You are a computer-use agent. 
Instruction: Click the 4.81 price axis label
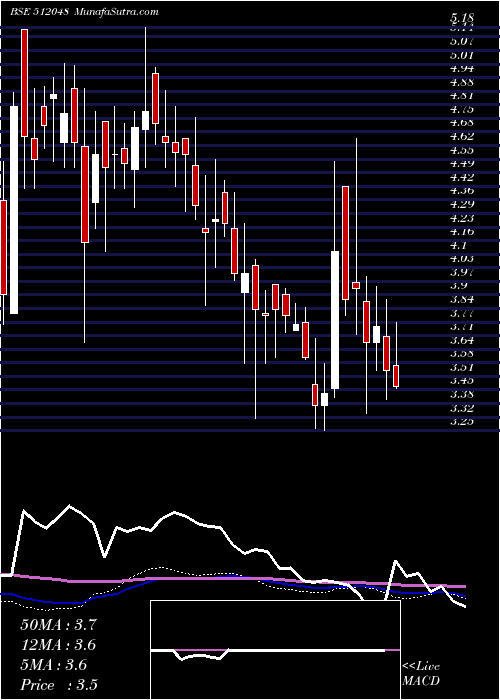(462, 96)
